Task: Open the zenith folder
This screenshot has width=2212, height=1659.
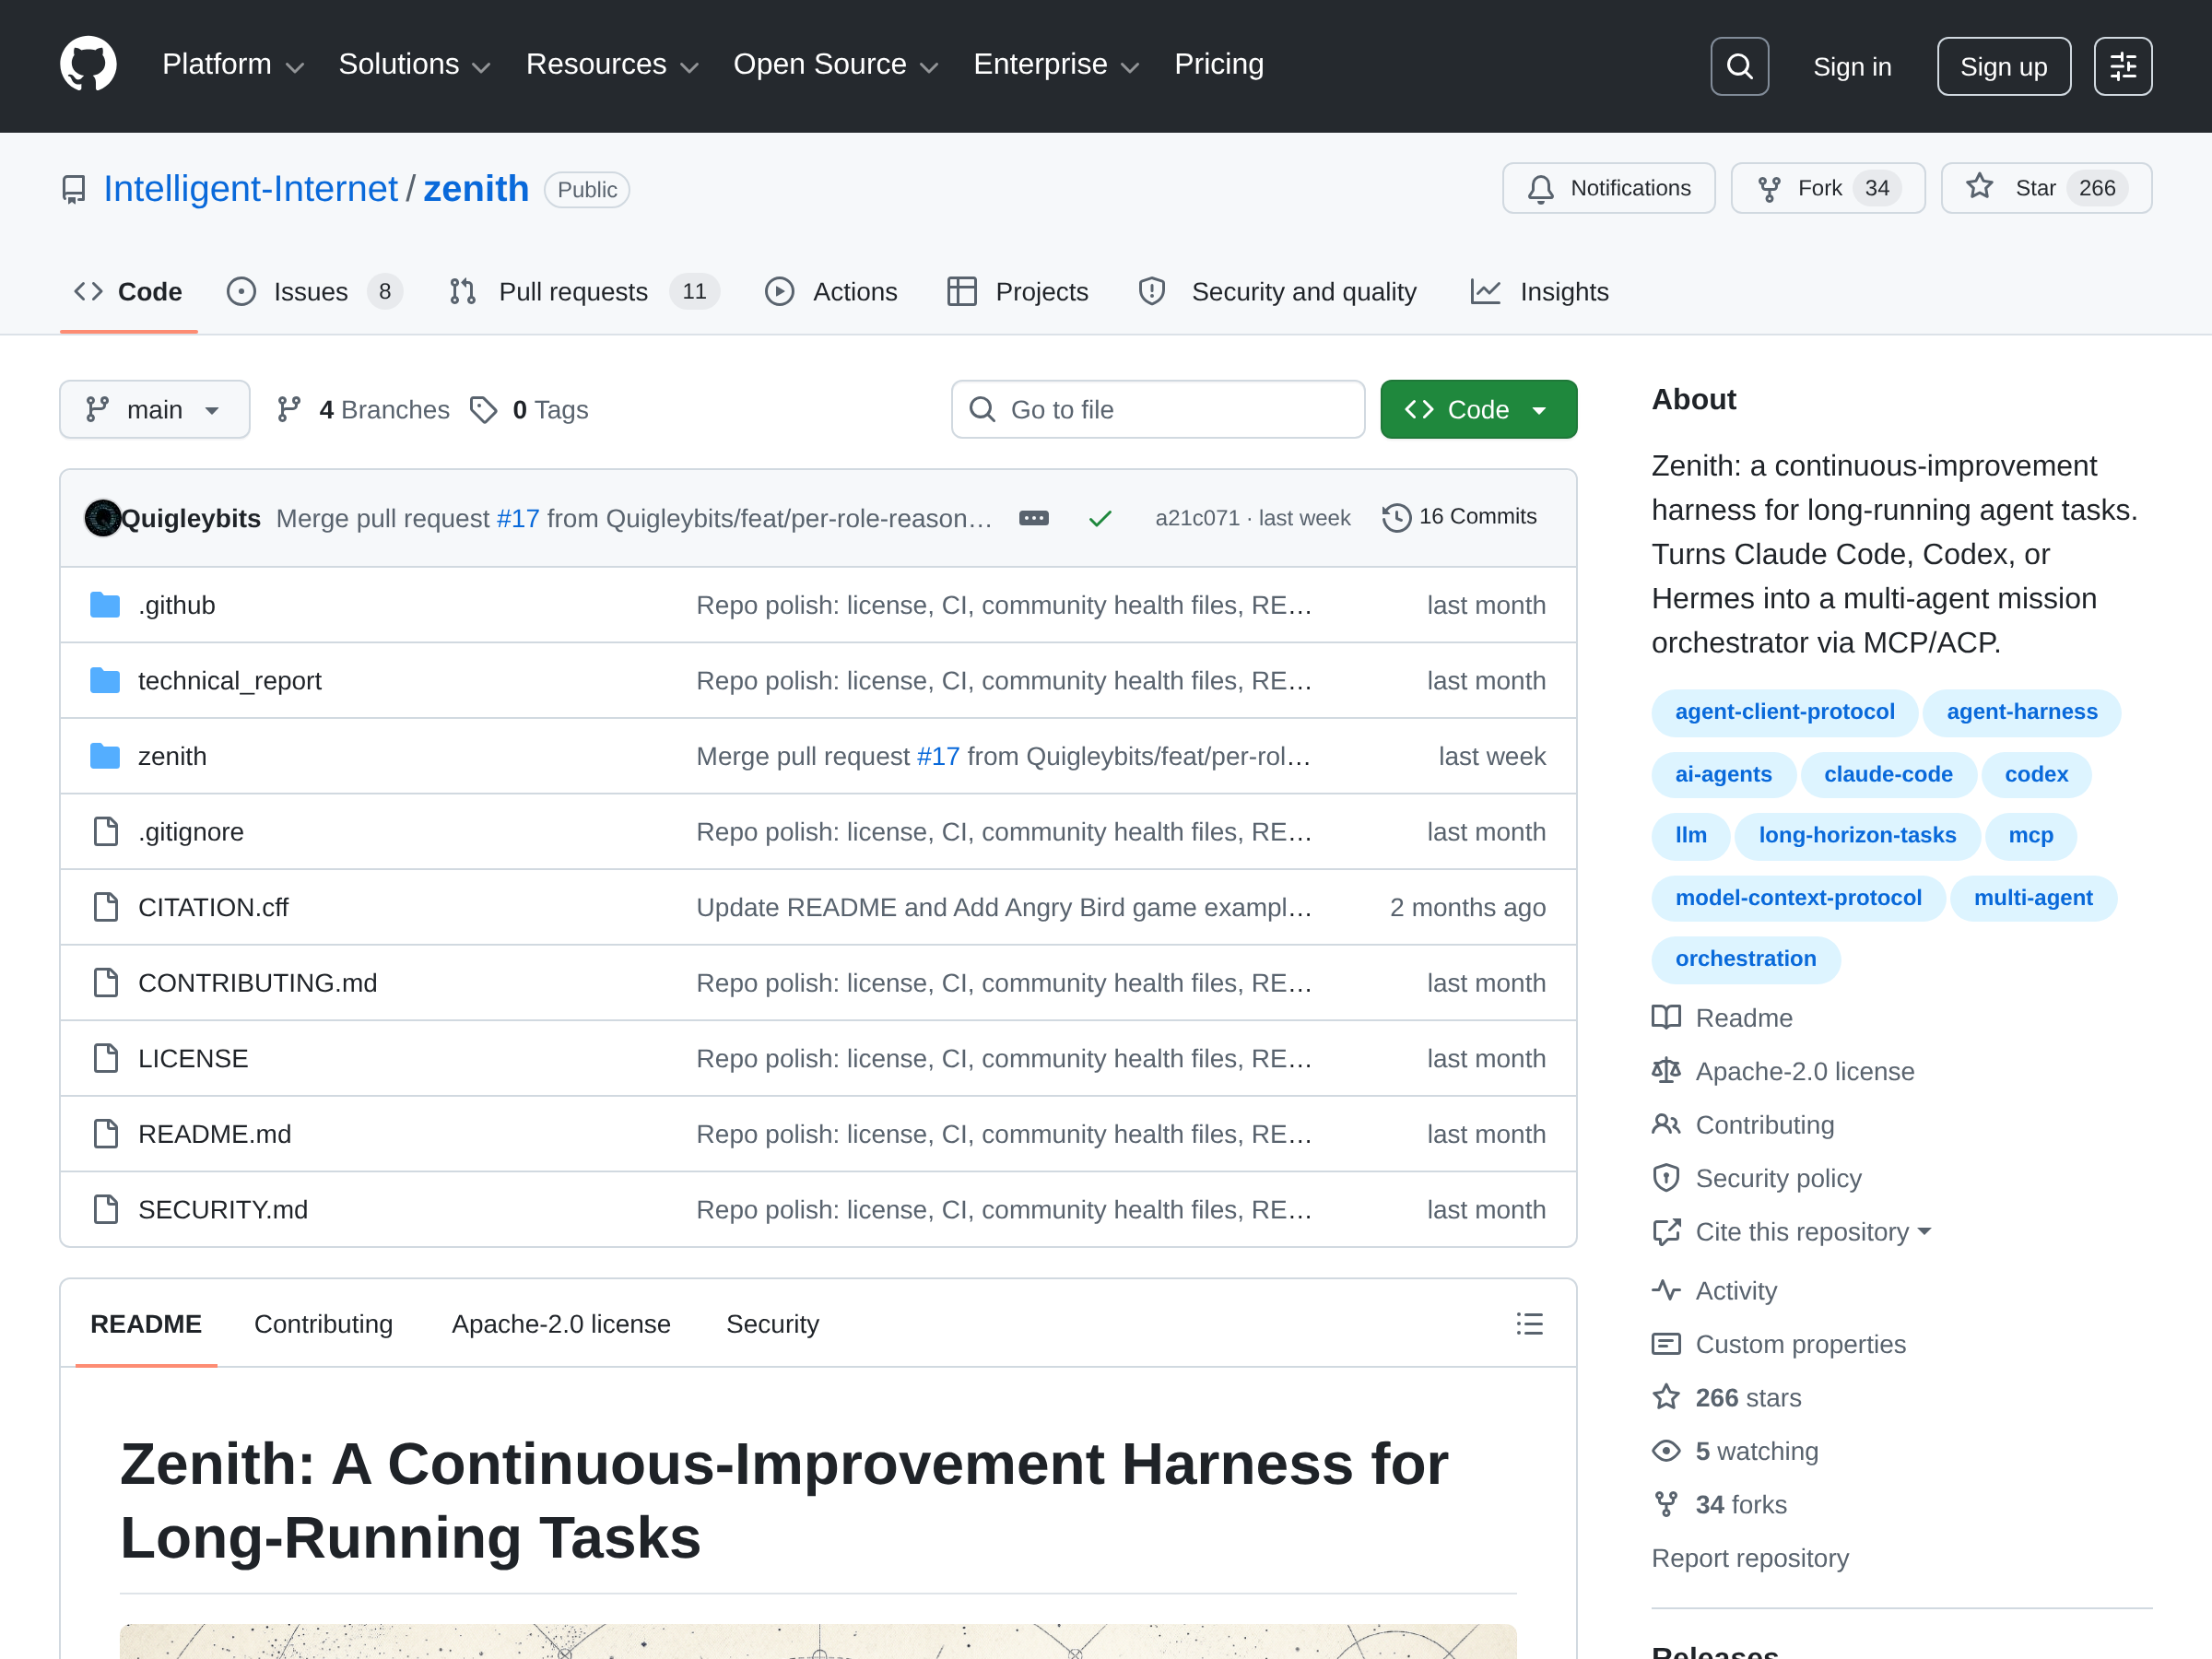Action: 172,756
